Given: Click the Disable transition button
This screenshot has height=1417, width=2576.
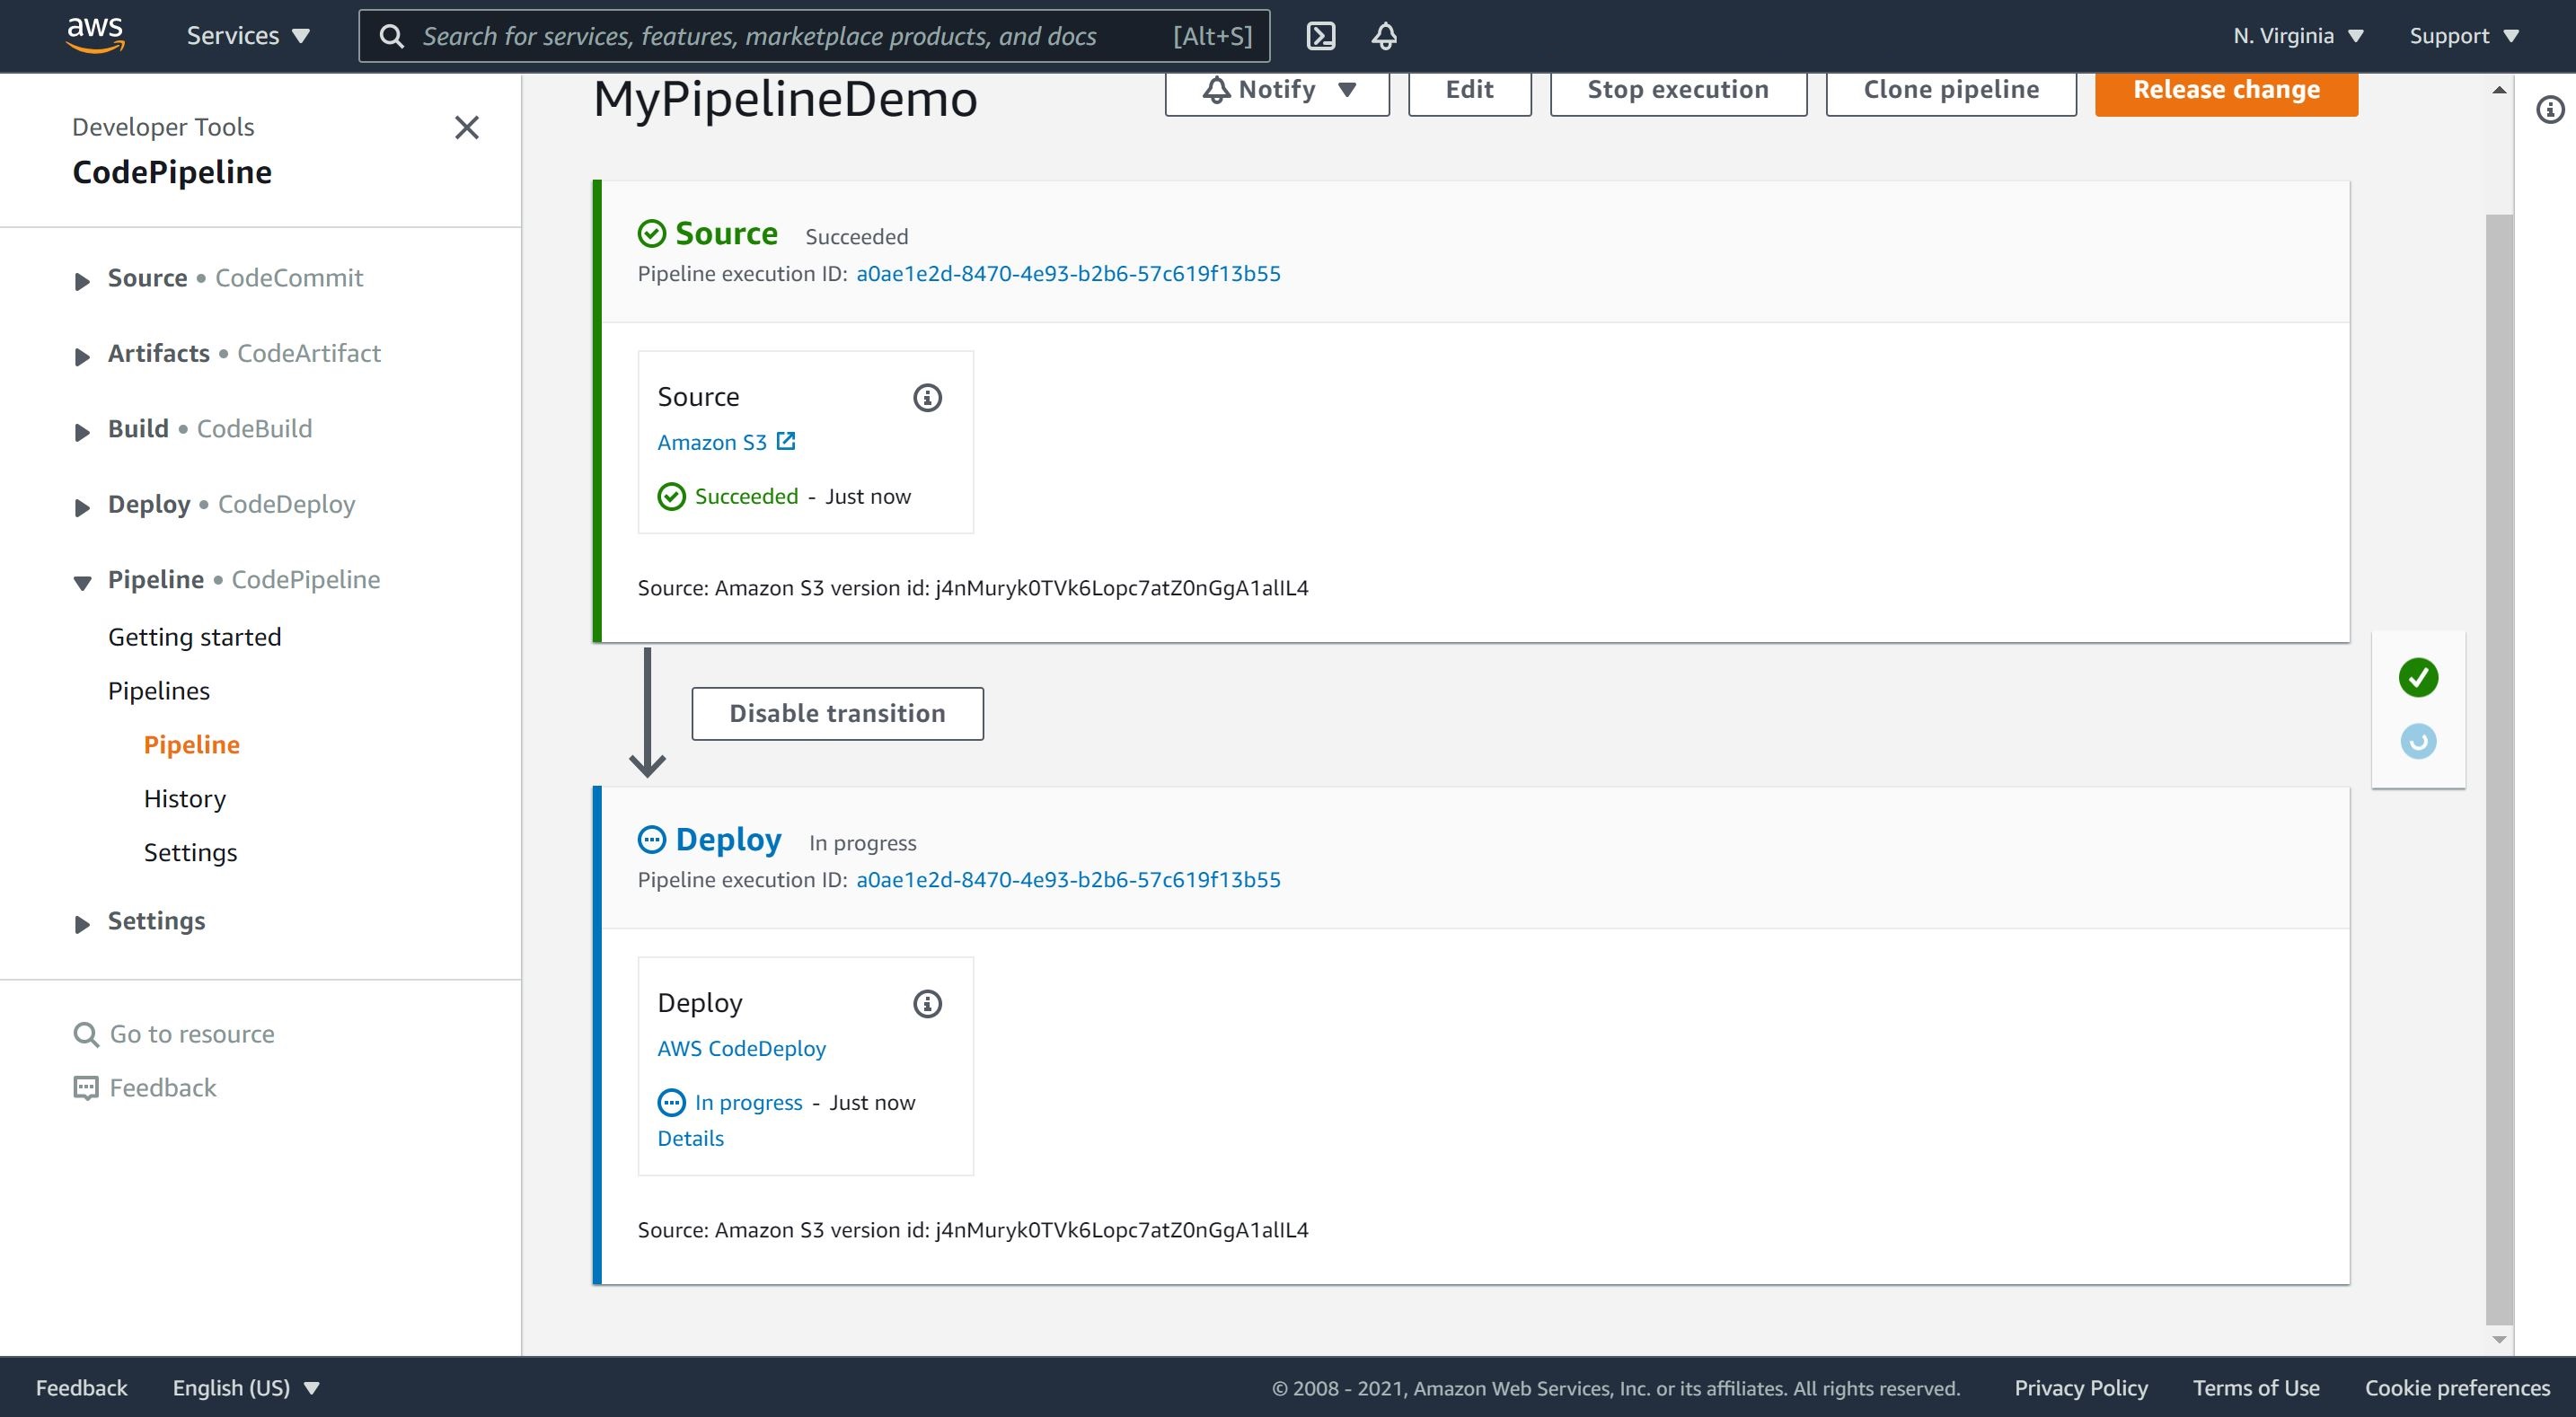Looking at the screenshot, I should (x=836, y=714).
